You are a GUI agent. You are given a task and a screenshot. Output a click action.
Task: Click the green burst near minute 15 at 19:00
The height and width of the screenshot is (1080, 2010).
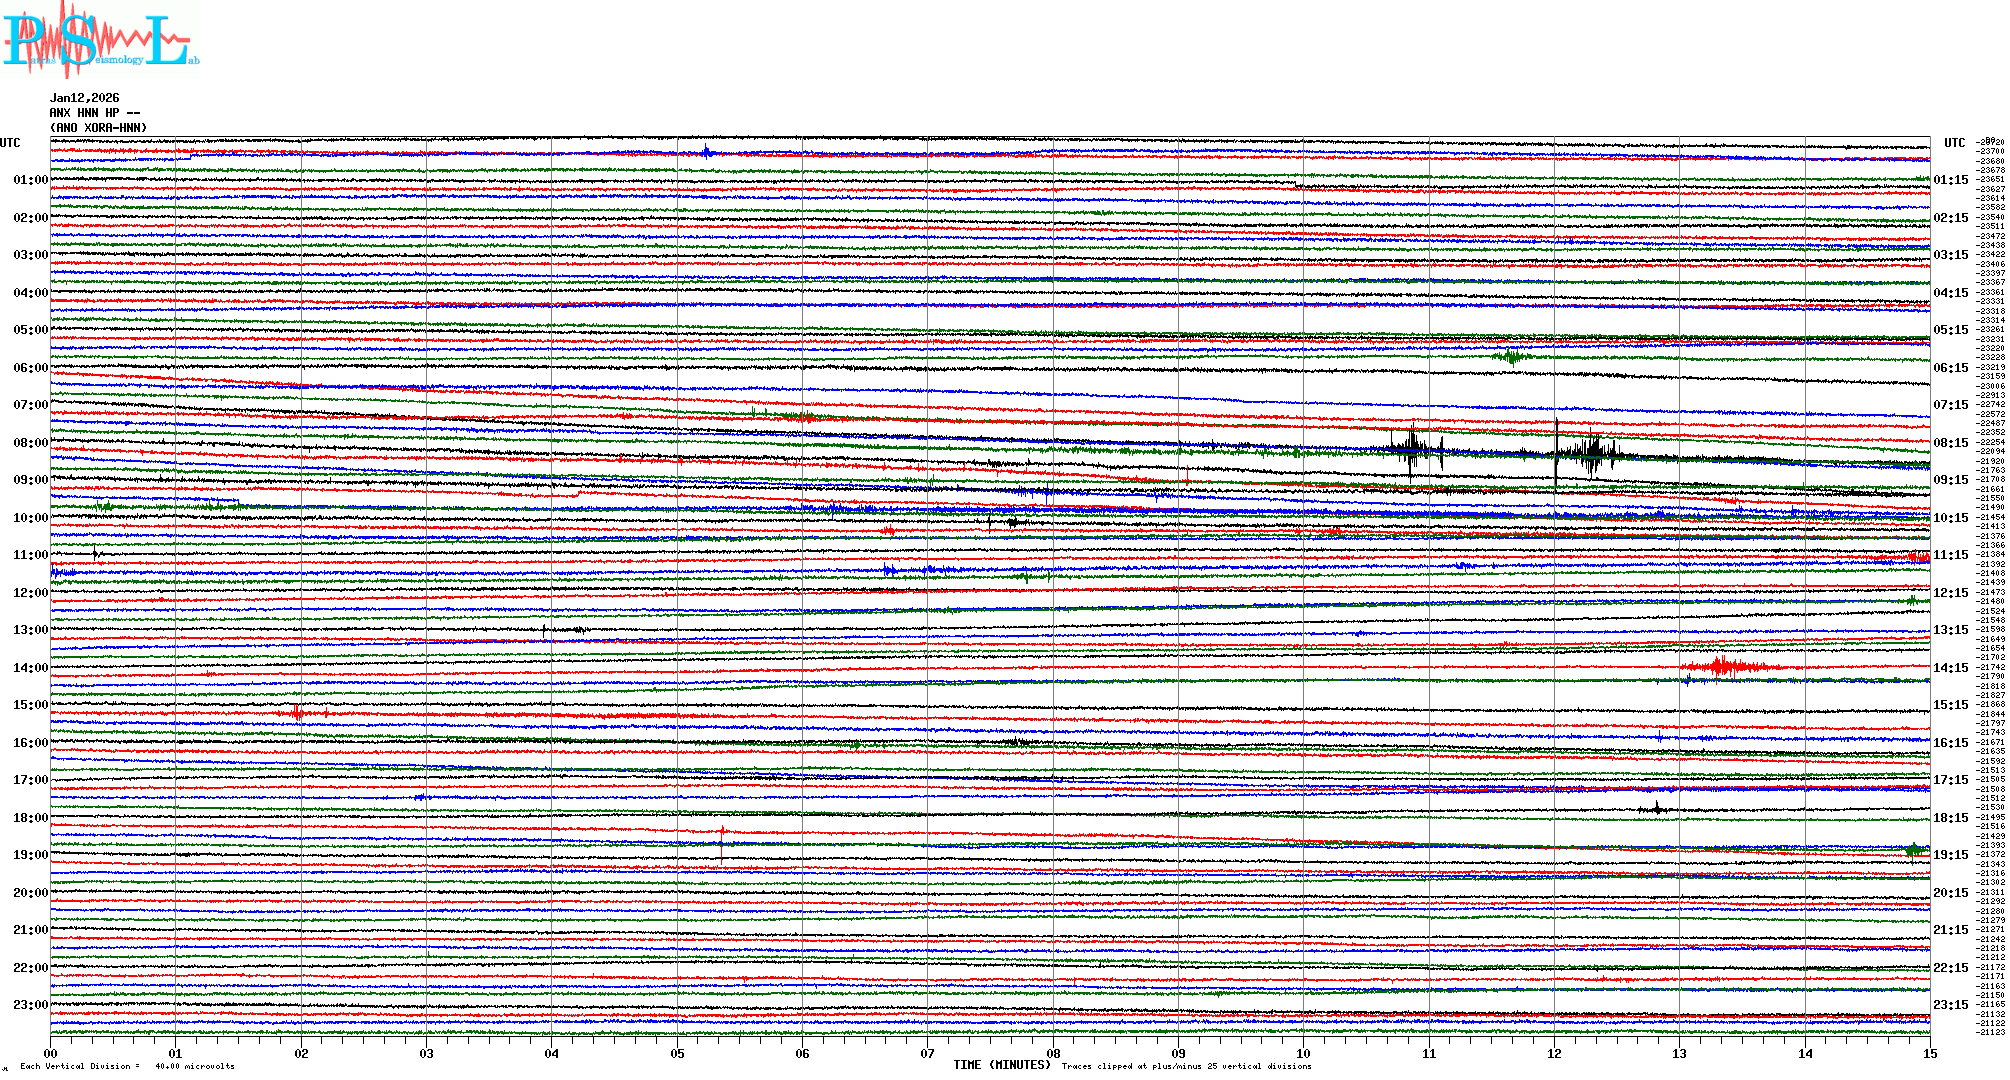1913,850
